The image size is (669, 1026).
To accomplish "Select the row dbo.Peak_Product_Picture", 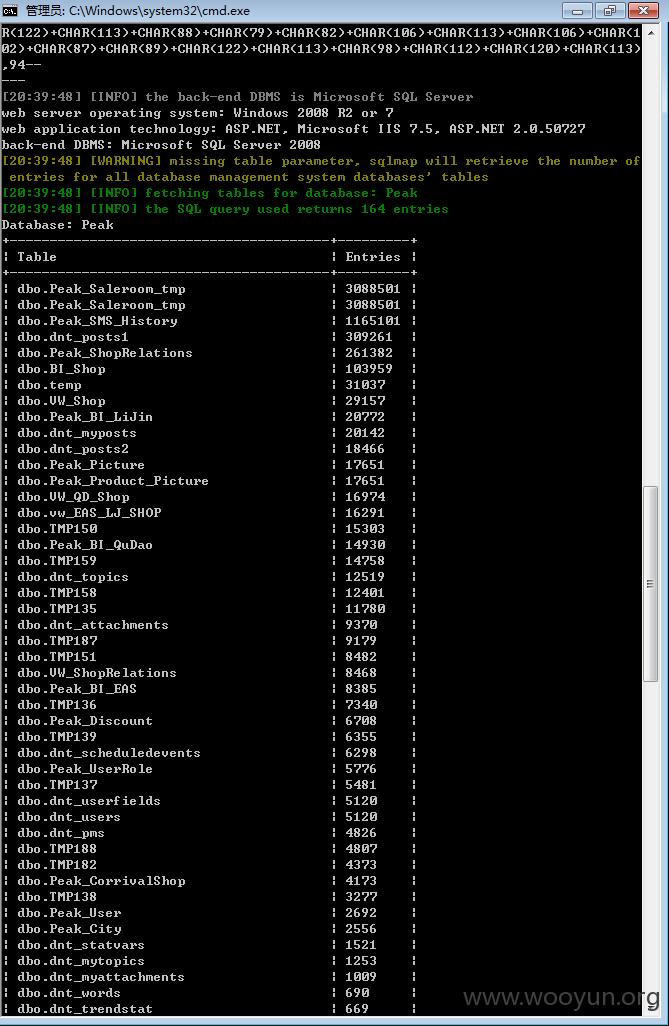I will tap(209, 481).
